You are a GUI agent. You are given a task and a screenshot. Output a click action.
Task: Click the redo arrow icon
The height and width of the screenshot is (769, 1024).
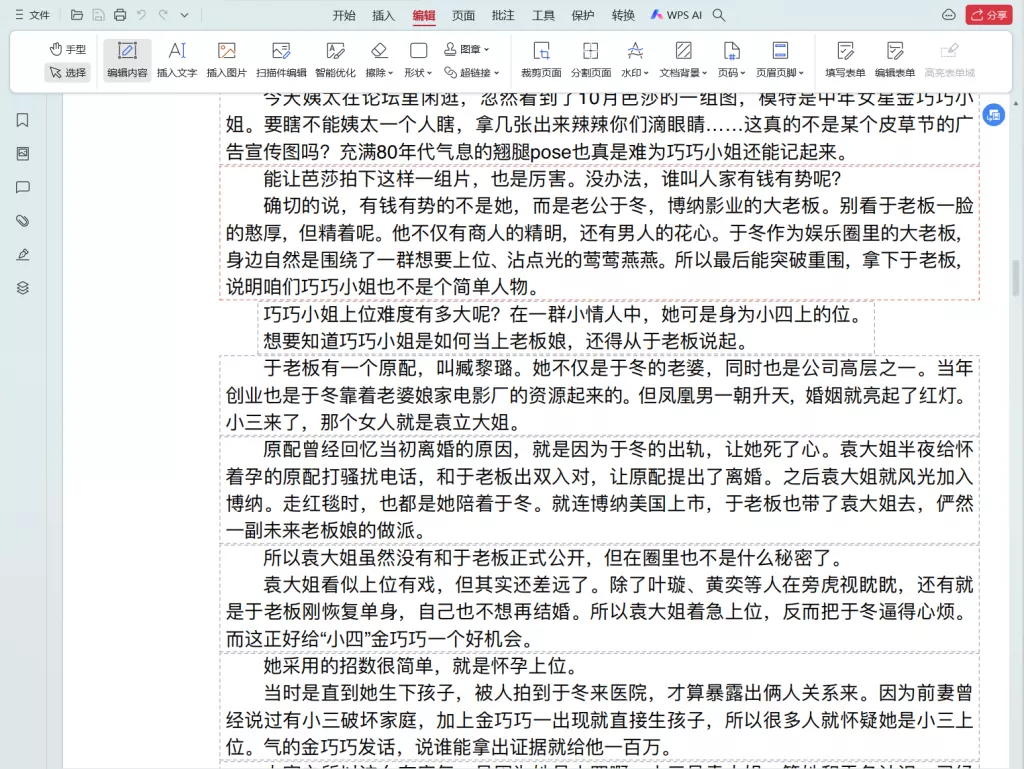163,15
